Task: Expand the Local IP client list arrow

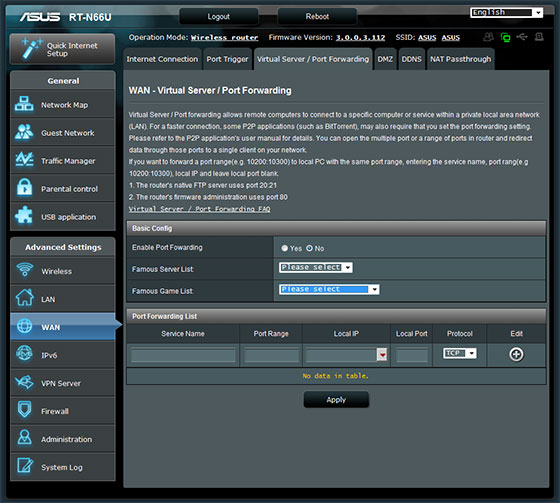Action: pos(382,355)
